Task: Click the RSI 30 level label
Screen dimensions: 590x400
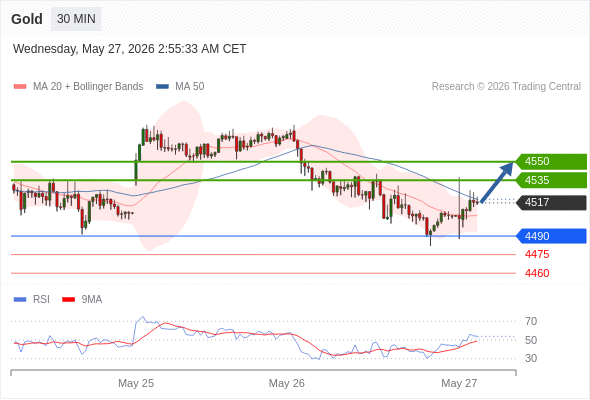Action: (x=531, y=358)
